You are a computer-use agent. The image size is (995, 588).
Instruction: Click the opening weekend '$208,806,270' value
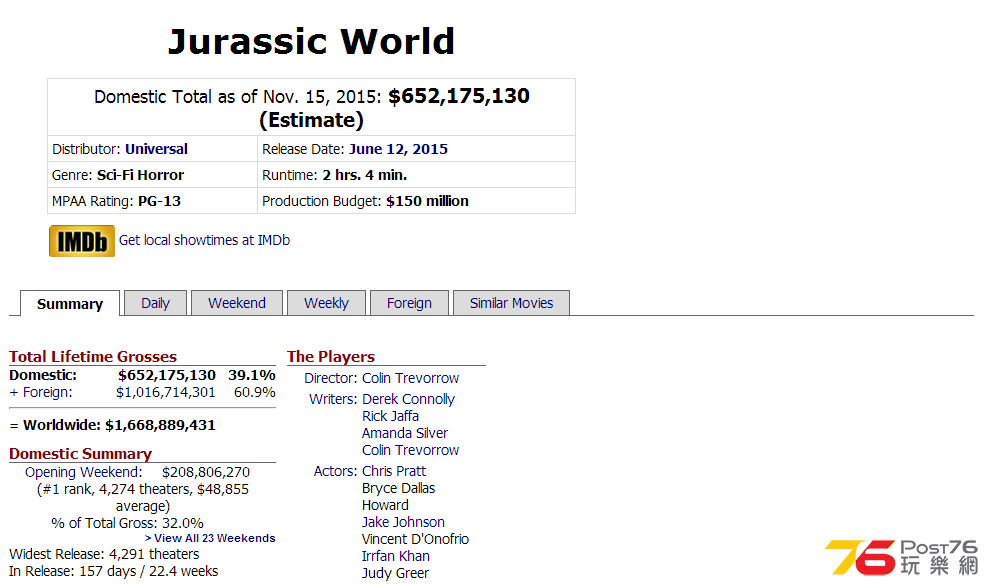click(206, 473)
